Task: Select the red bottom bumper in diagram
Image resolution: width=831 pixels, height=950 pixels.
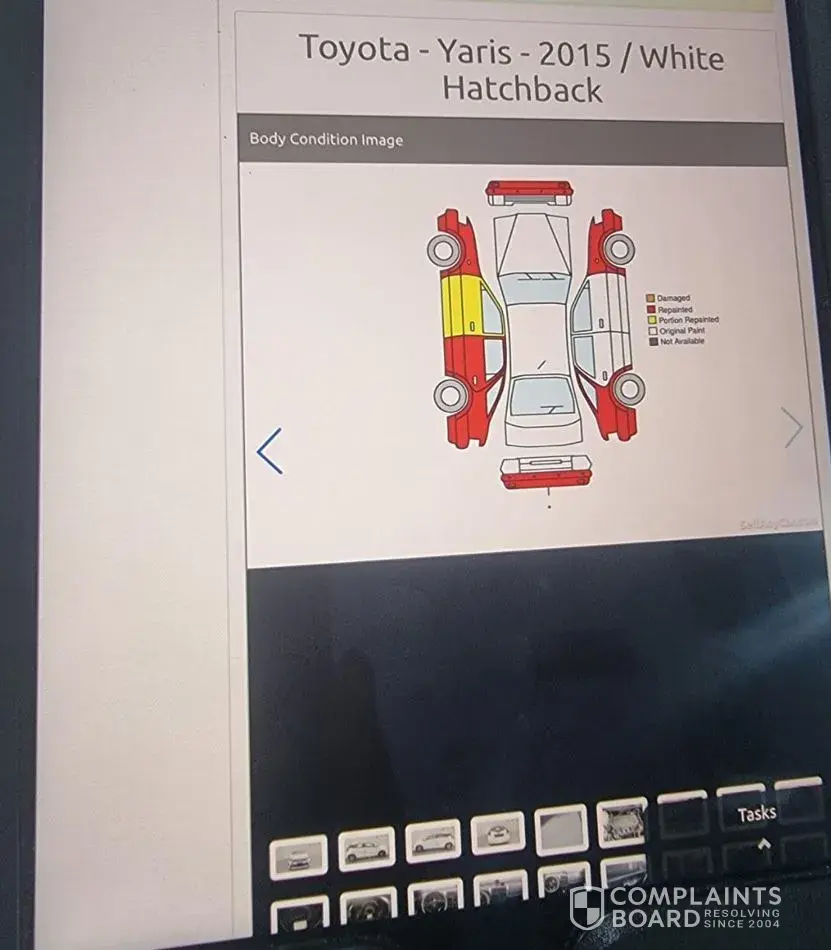Action: 546,481
